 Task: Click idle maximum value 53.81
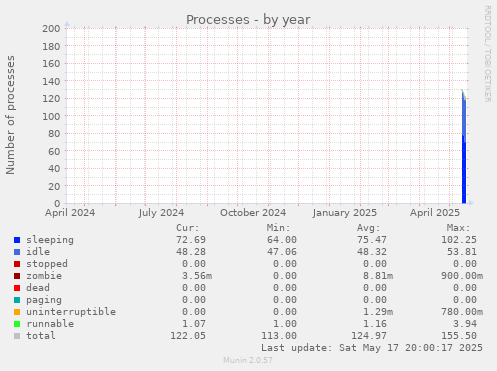point(462,252)
